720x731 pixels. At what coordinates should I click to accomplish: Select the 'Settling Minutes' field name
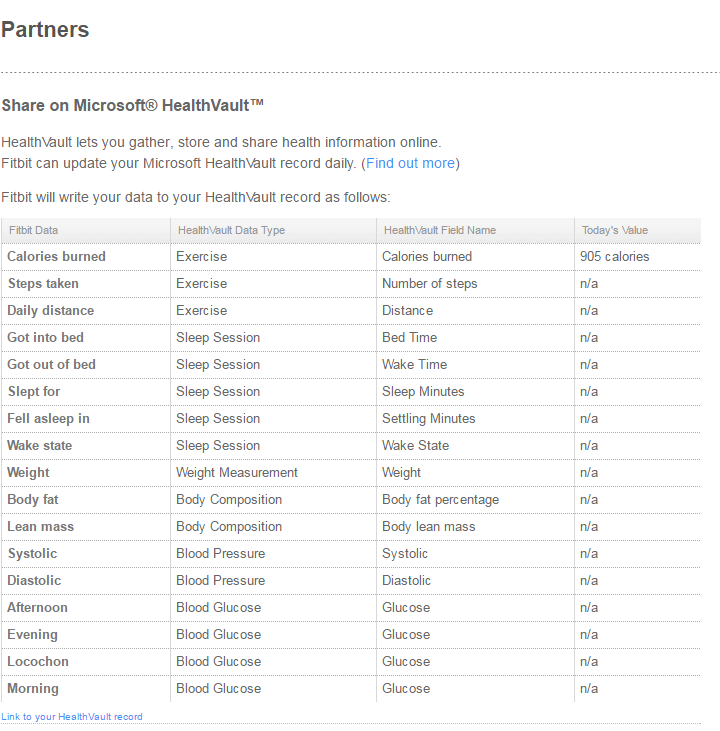pos(428,419)
